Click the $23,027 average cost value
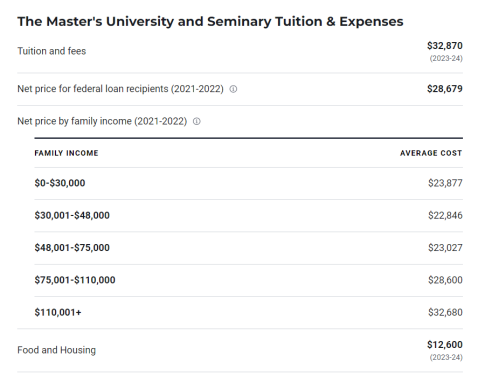The height and width of the screenshot is (376, 478). point(445,248)
